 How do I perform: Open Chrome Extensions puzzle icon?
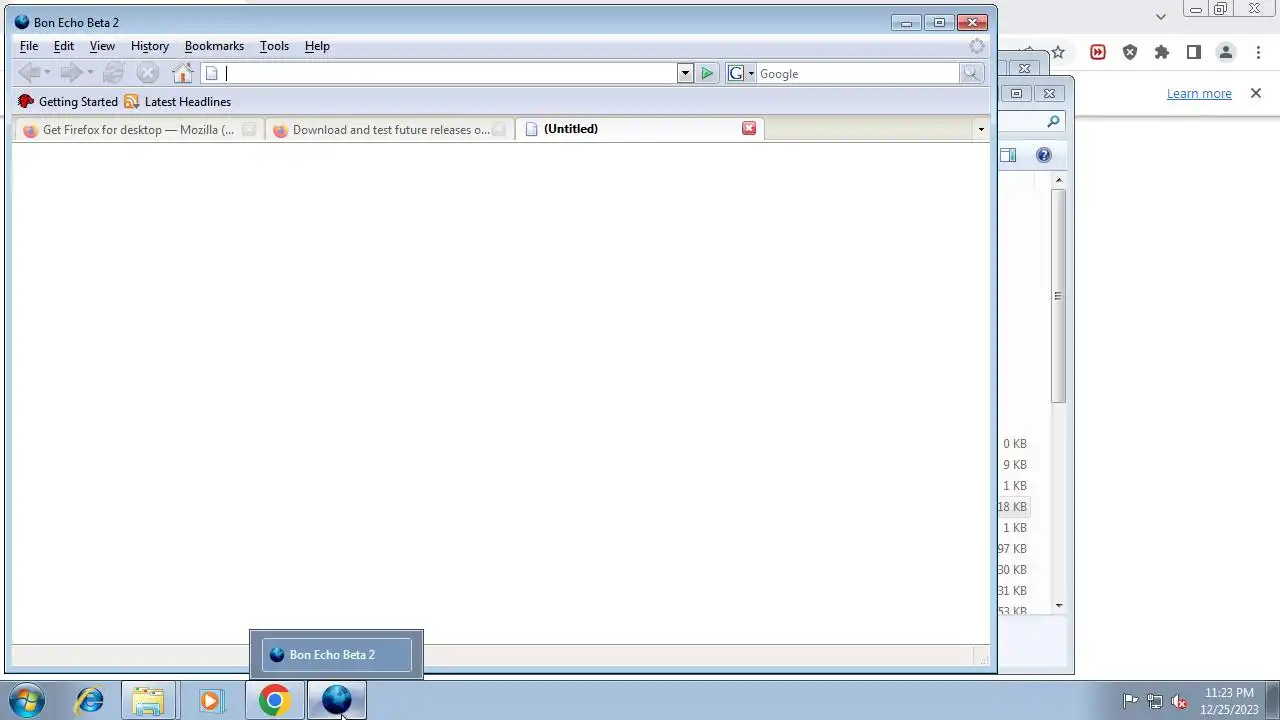tap(1162, 52)
